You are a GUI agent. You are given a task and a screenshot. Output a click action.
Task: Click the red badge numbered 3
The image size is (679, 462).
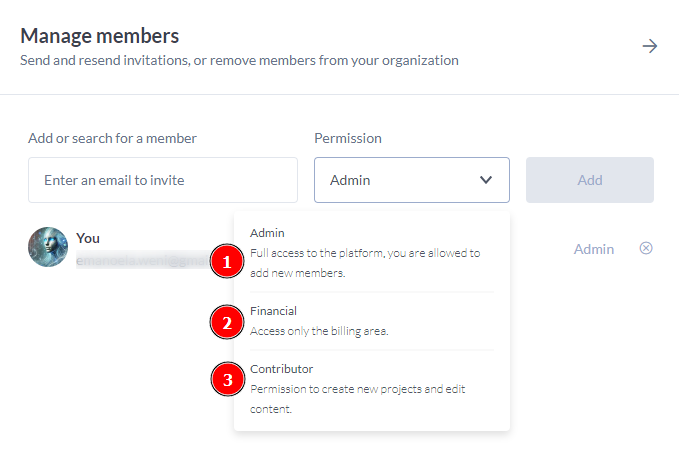point(227,379)
